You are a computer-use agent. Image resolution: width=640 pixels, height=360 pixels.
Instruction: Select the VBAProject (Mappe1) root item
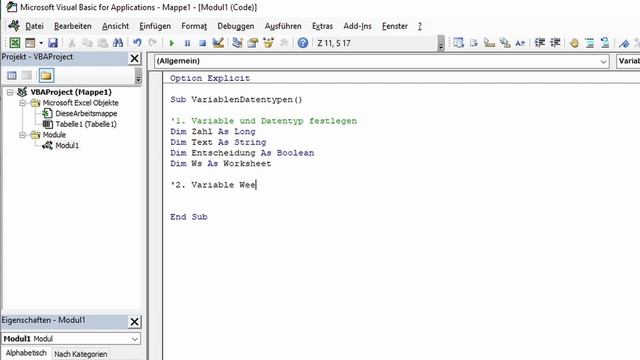71,92
